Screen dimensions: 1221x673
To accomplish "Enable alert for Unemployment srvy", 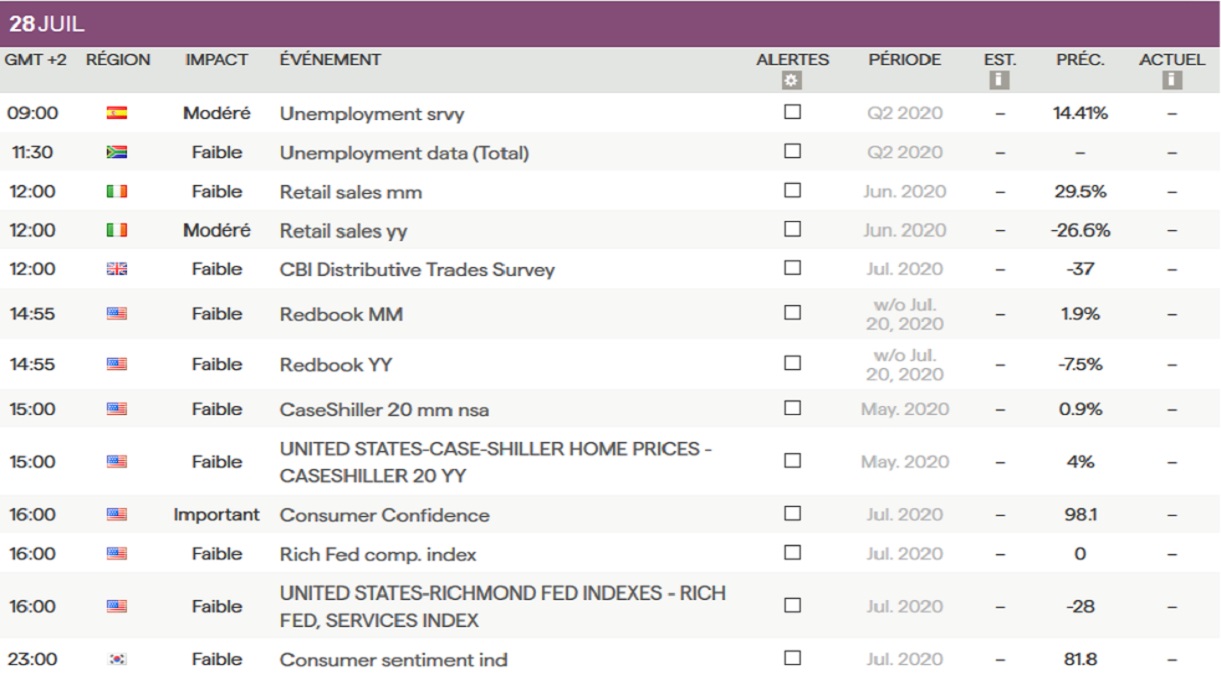I will (x=793, y=112).
